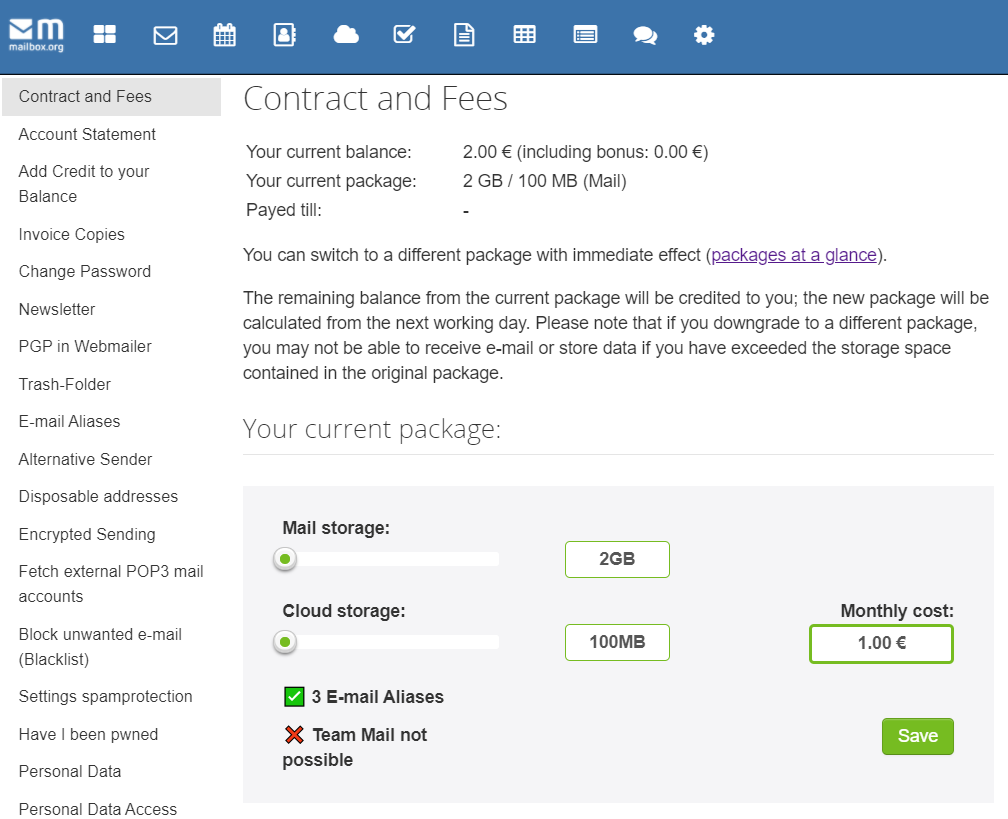Click the 3 E-mail Aliases green checkmark

(x=294, y=697)
